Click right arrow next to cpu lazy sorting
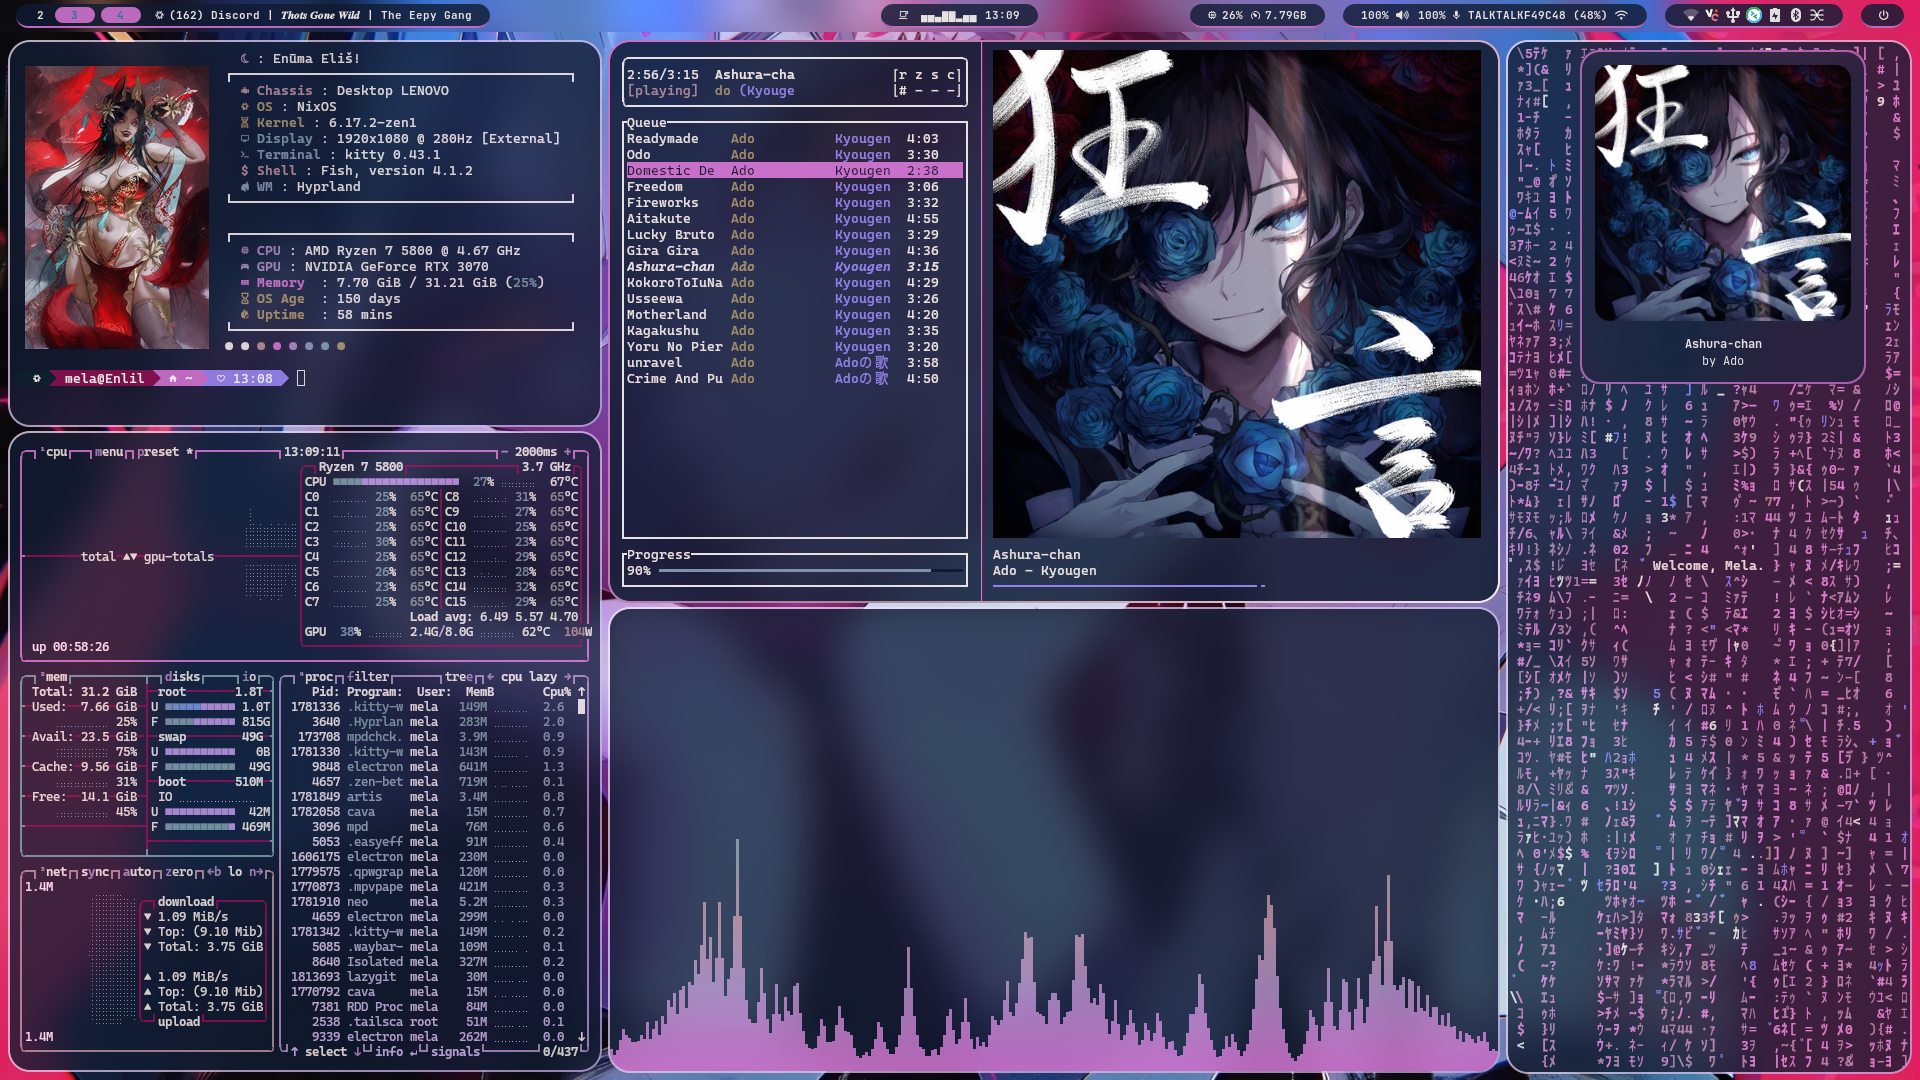Viewport: 1920px width, 1080px height. [x=568, y=677]
